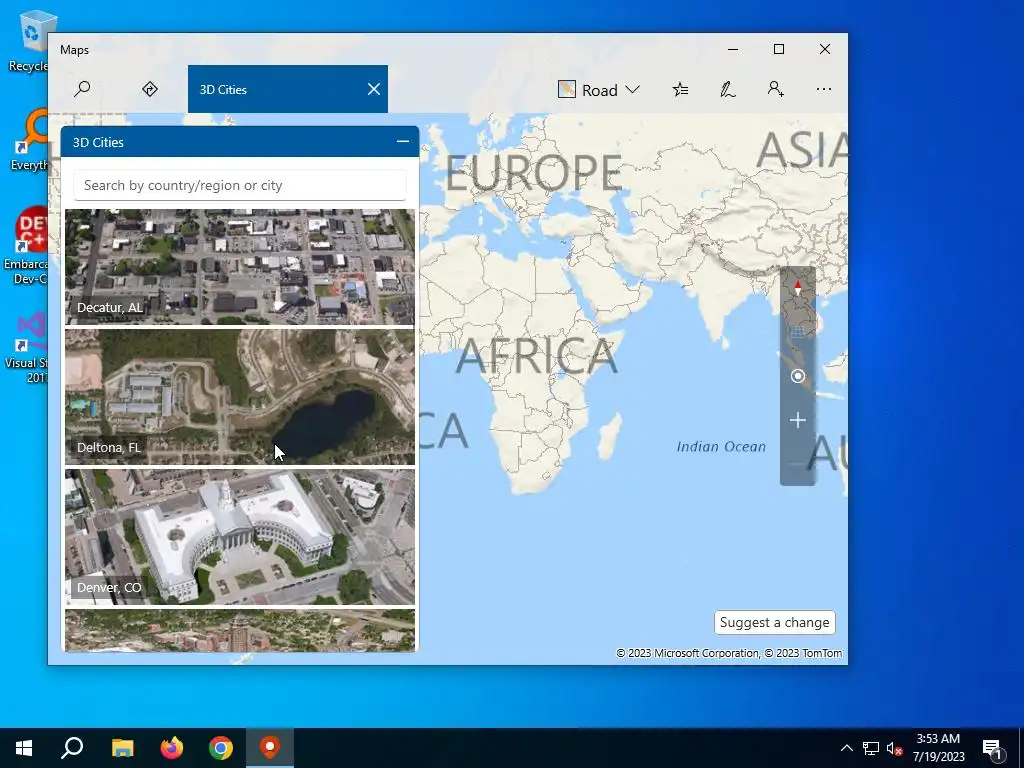Select the Maps app taskbar icon
This screenshot has width=1024, height=768.
pyautogui.click(x=270, y=748)
